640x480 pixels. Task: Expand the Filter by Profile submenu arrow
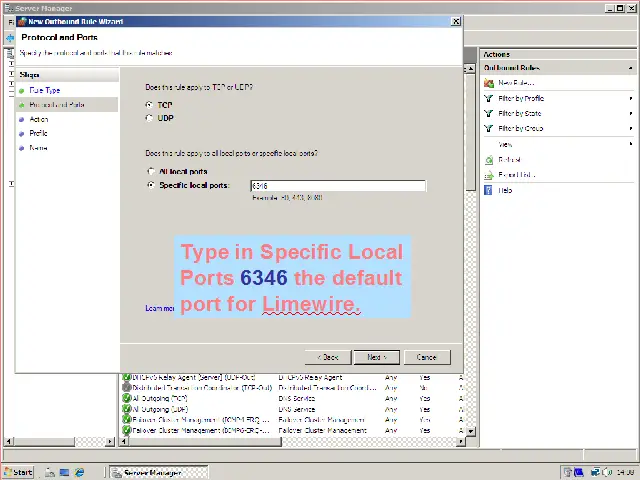[x=631, y=98]
